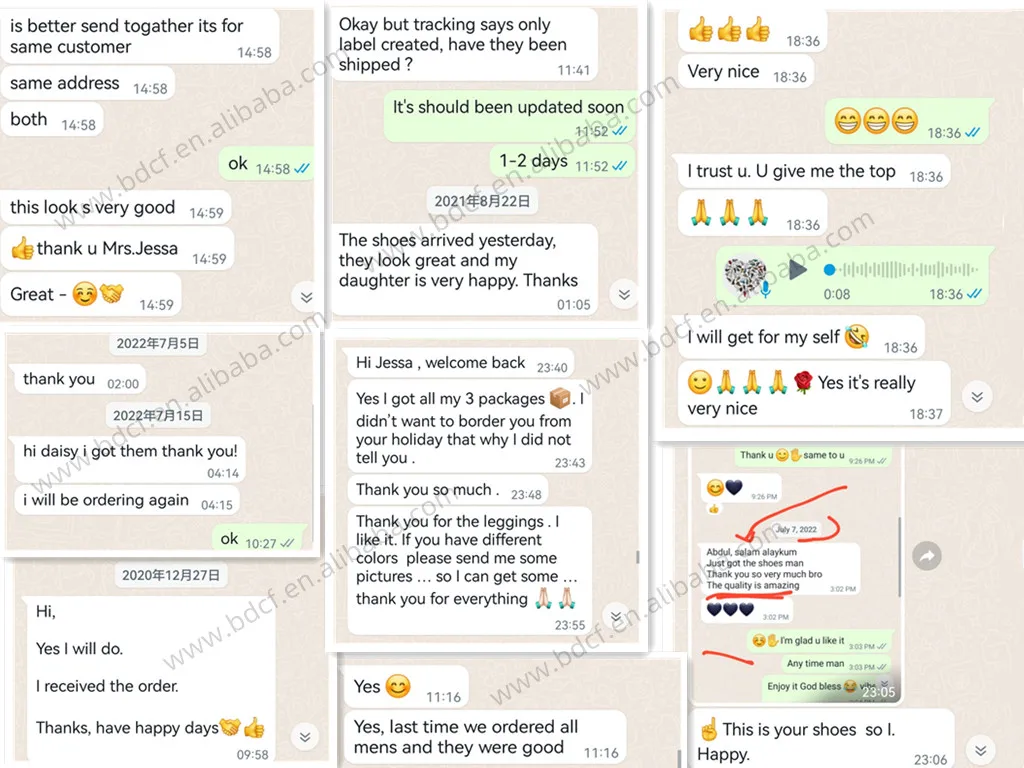Click the three praying hands emoji message

pyautogui.click(x=753, y=214)
